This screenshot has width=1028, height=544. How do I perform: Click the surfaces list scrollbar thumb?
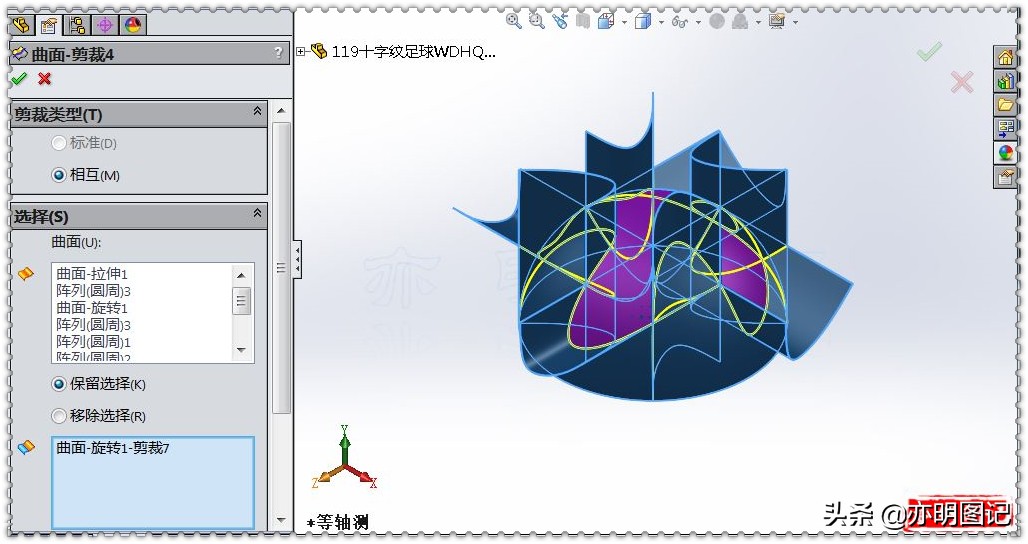click(x=241, y=300)
